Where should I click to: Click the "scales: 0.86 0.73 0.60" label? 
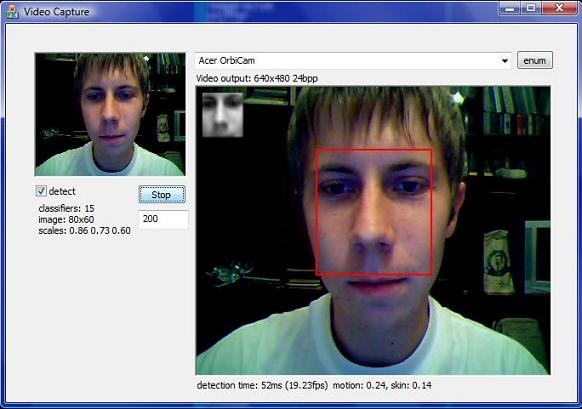tap(85, 230)
